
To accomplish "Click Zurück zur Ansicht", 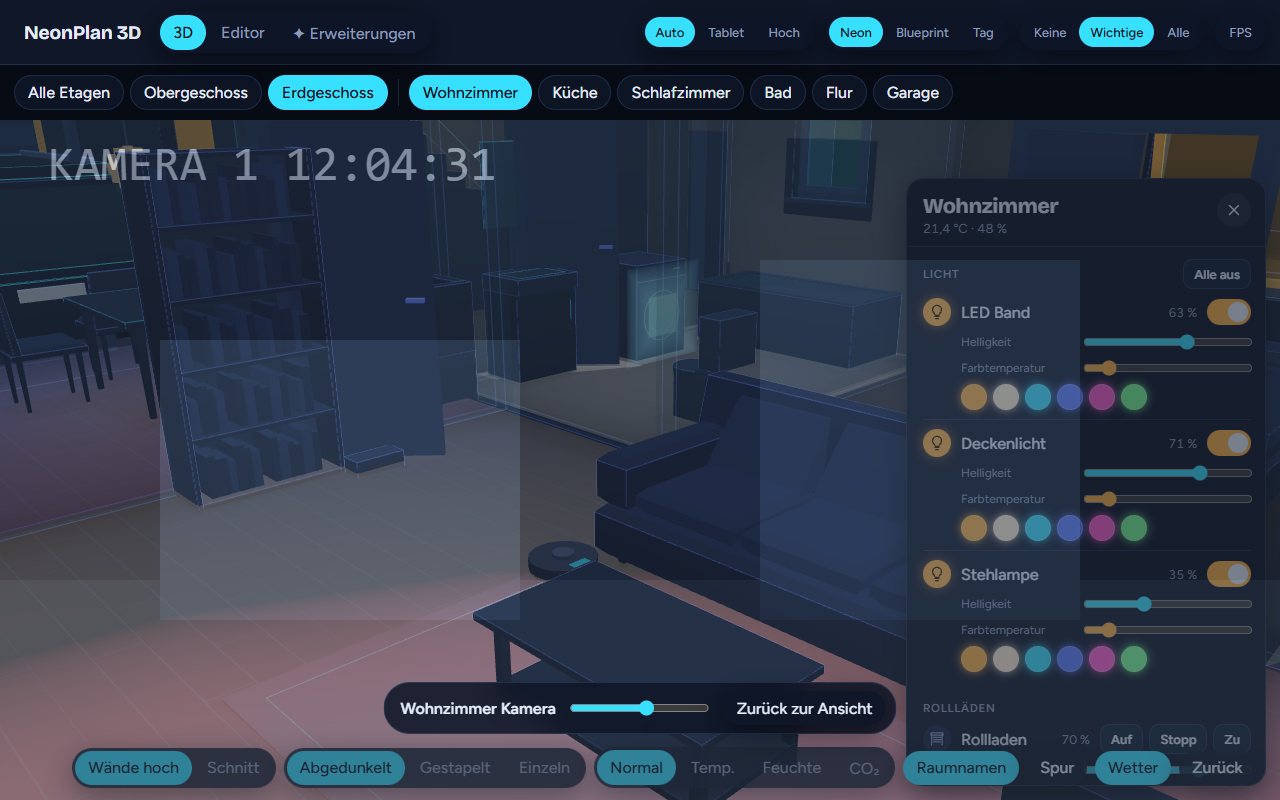I will coord(805,708).
